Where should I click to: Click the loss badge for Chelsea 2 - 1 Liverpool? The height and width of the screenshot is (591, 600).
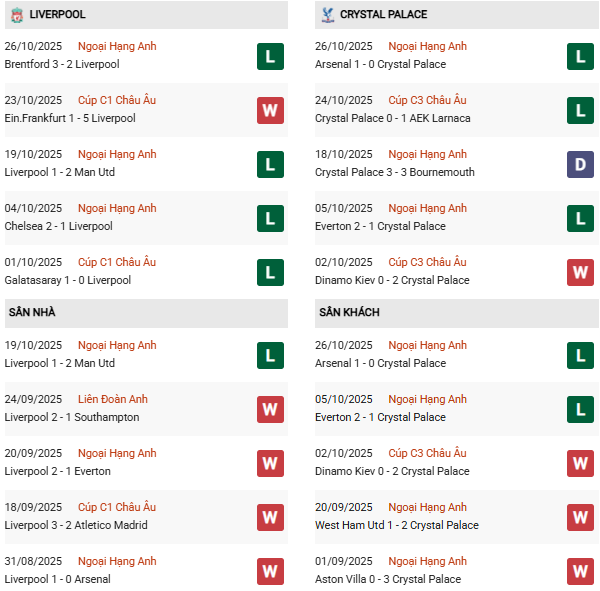click(270, 218)
